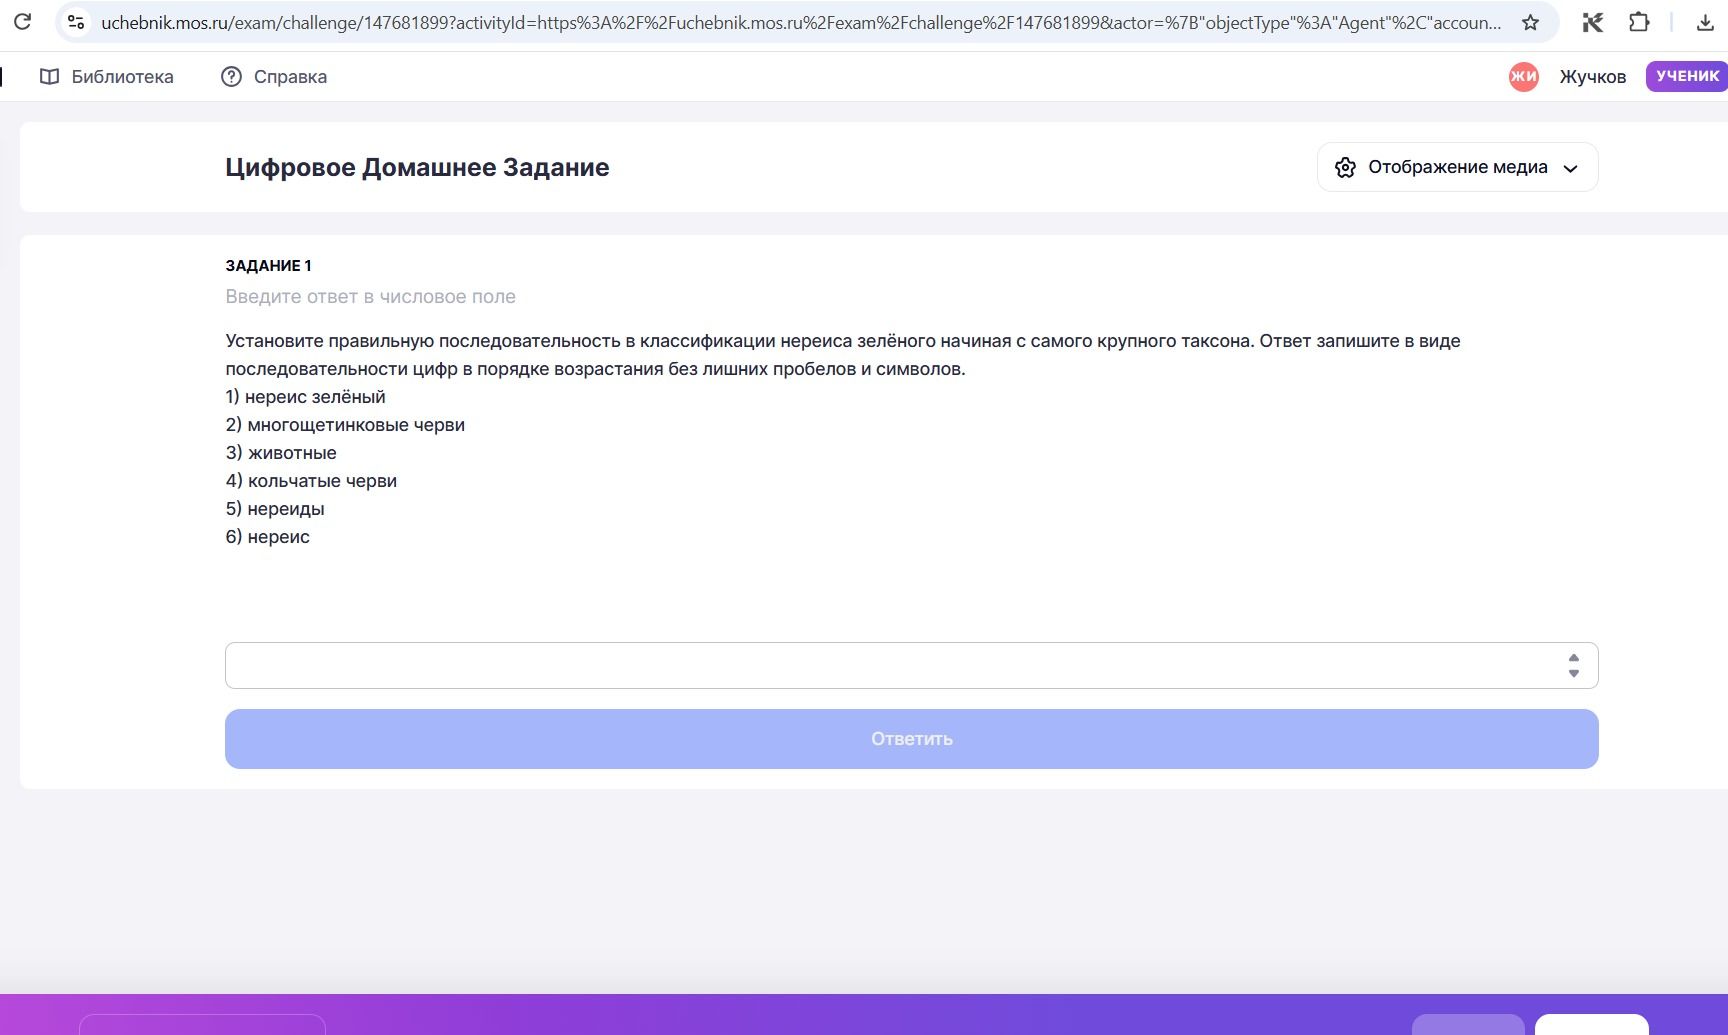Focus the numeric answer input field
The width and height of the screenshot is (1728, 1035).
[911, 665]
